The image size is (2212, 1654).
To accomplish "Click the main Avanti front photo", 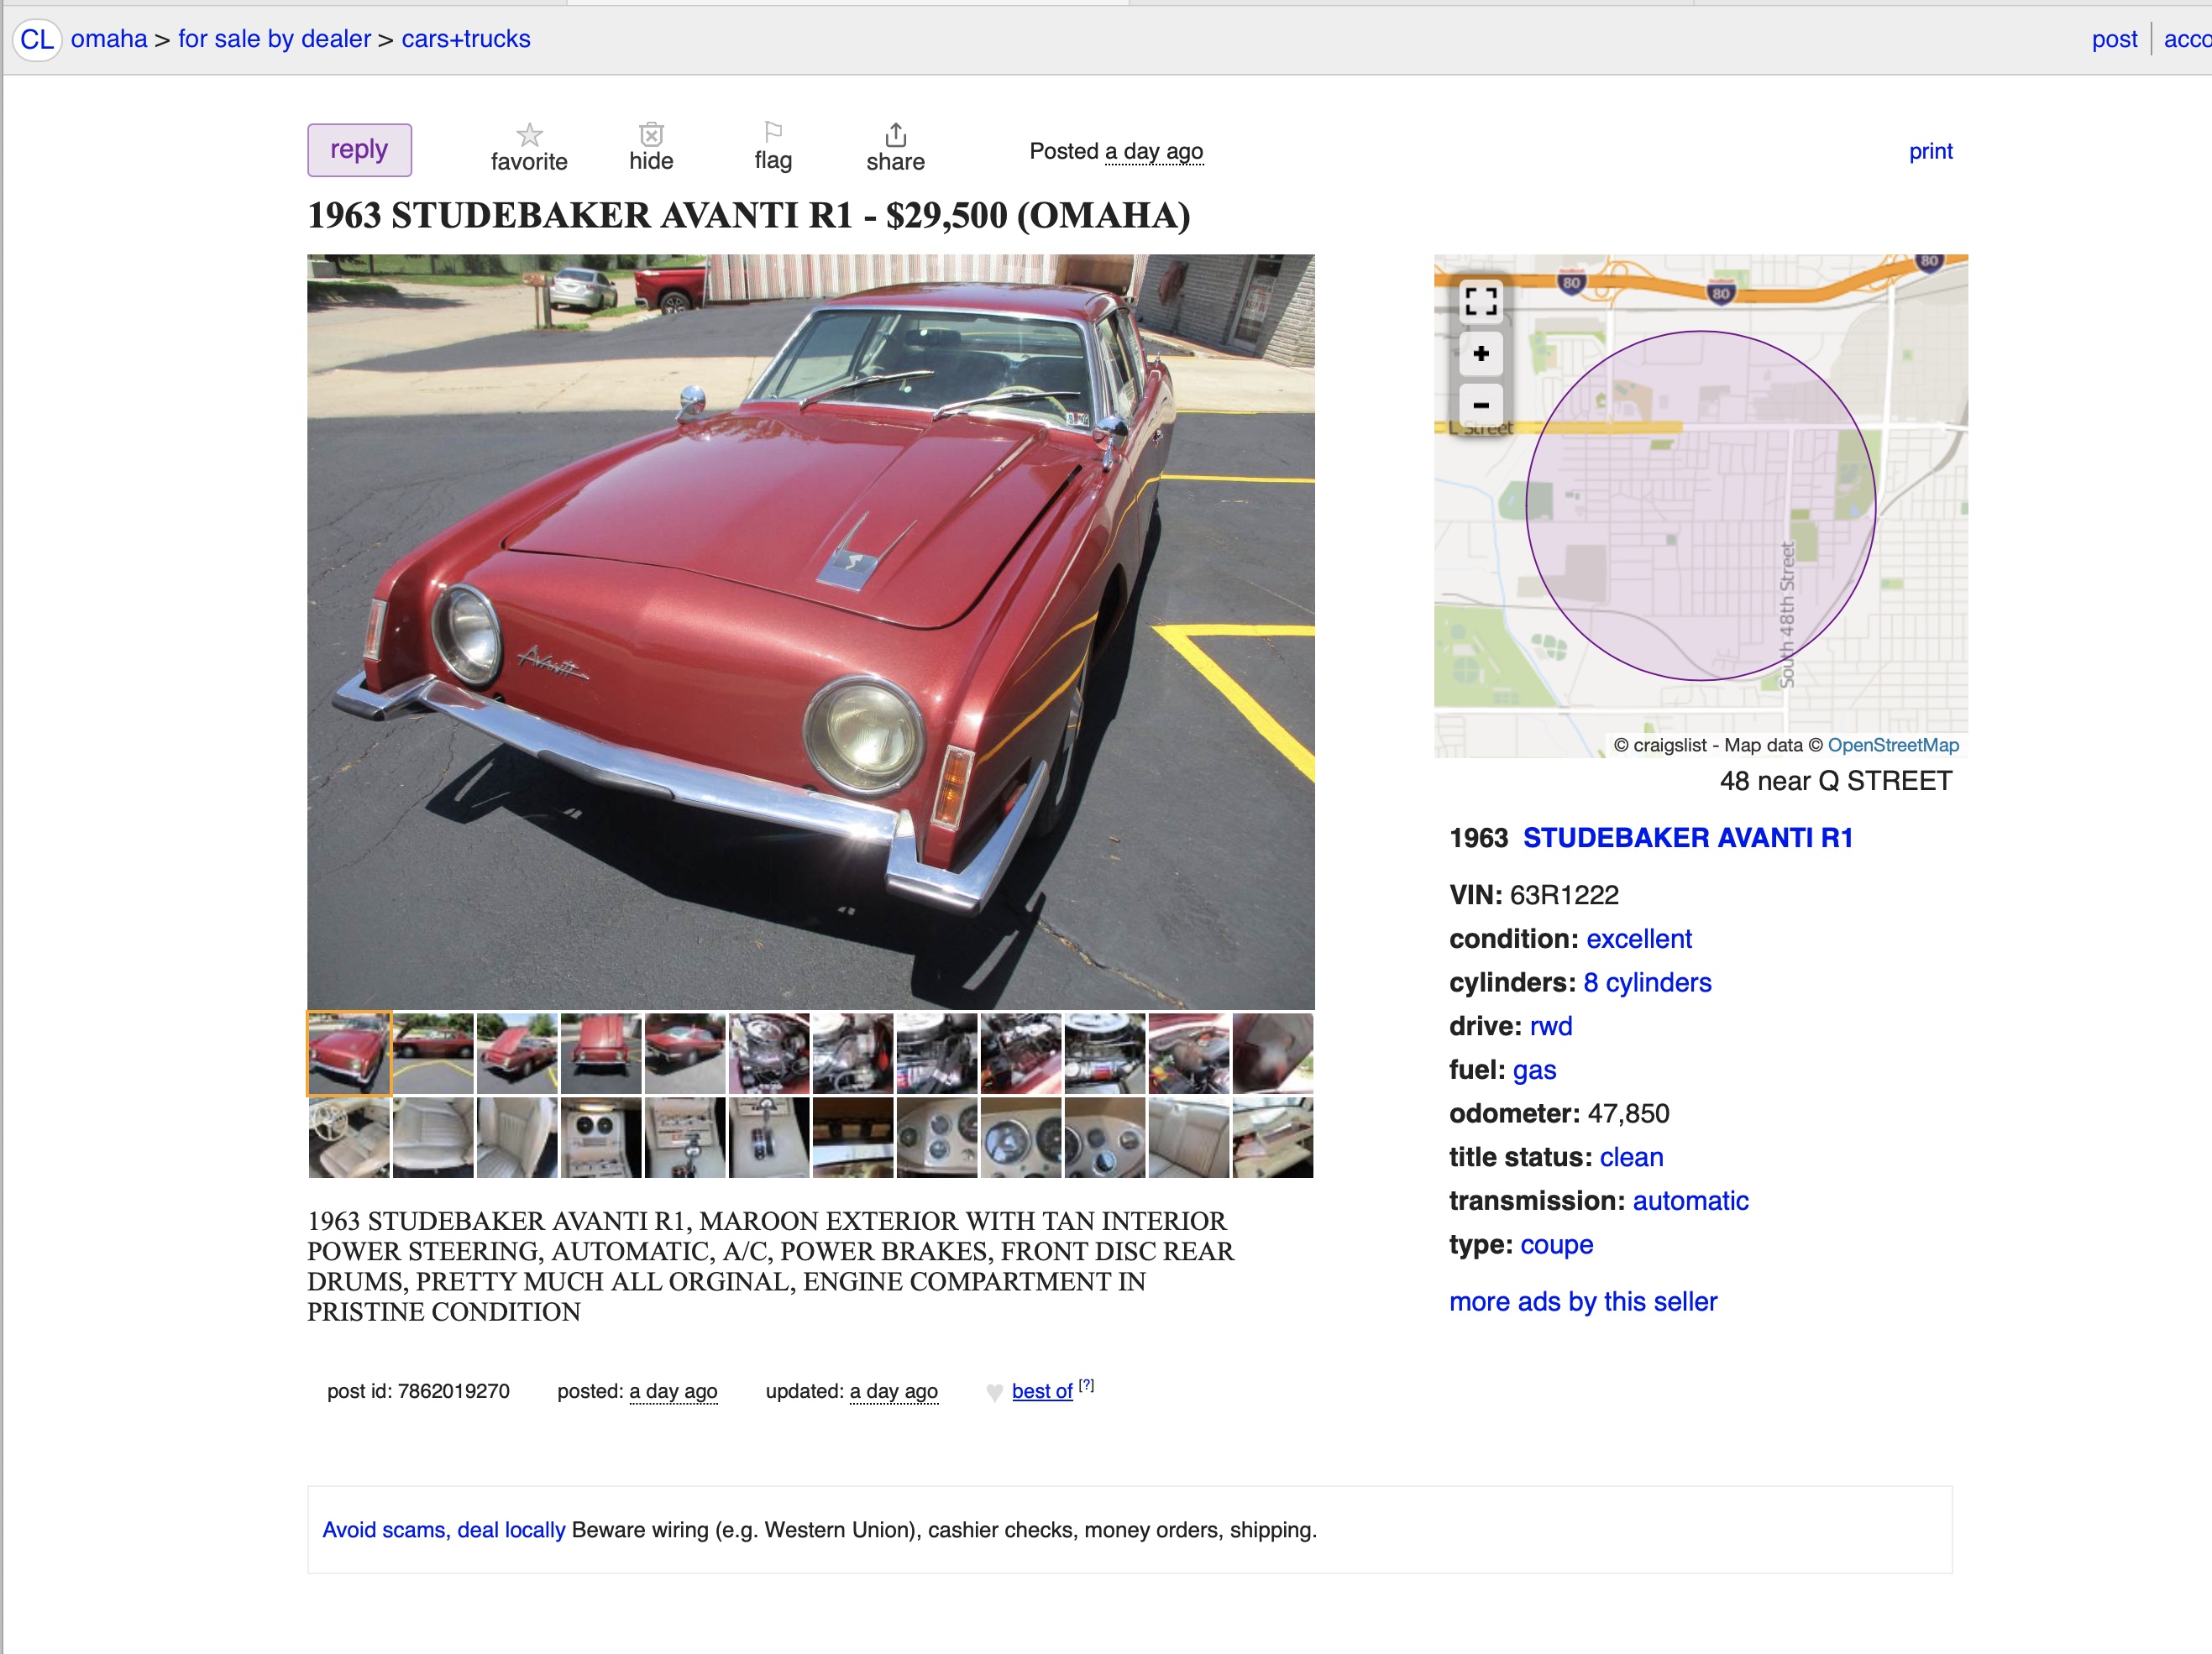I will (x=810, y=632).
